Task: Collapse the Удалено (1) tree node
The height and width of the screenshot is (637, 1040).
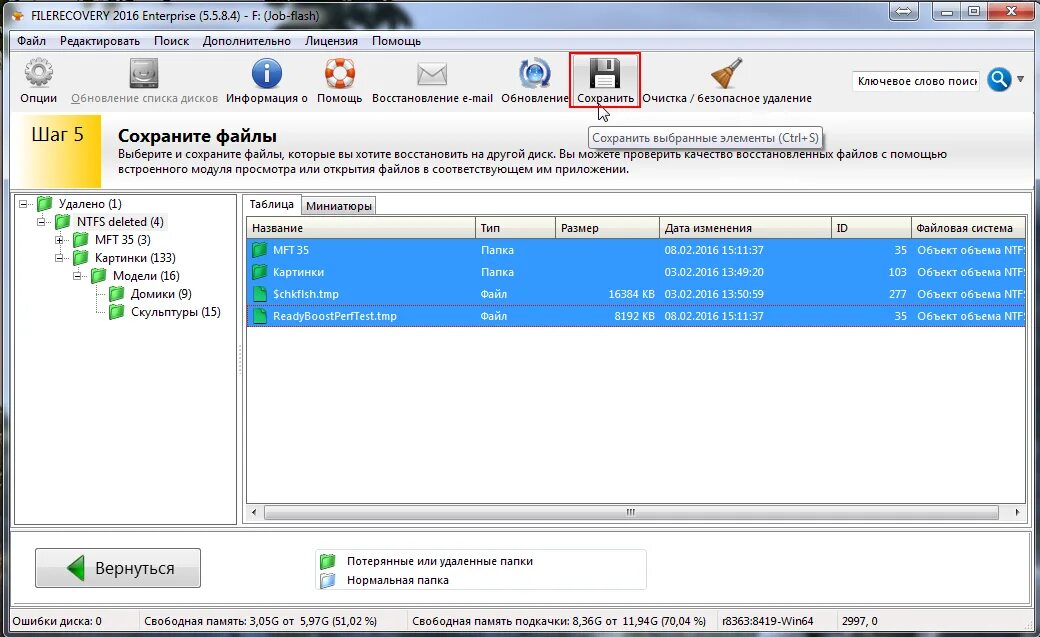Action: coord(23,204)
